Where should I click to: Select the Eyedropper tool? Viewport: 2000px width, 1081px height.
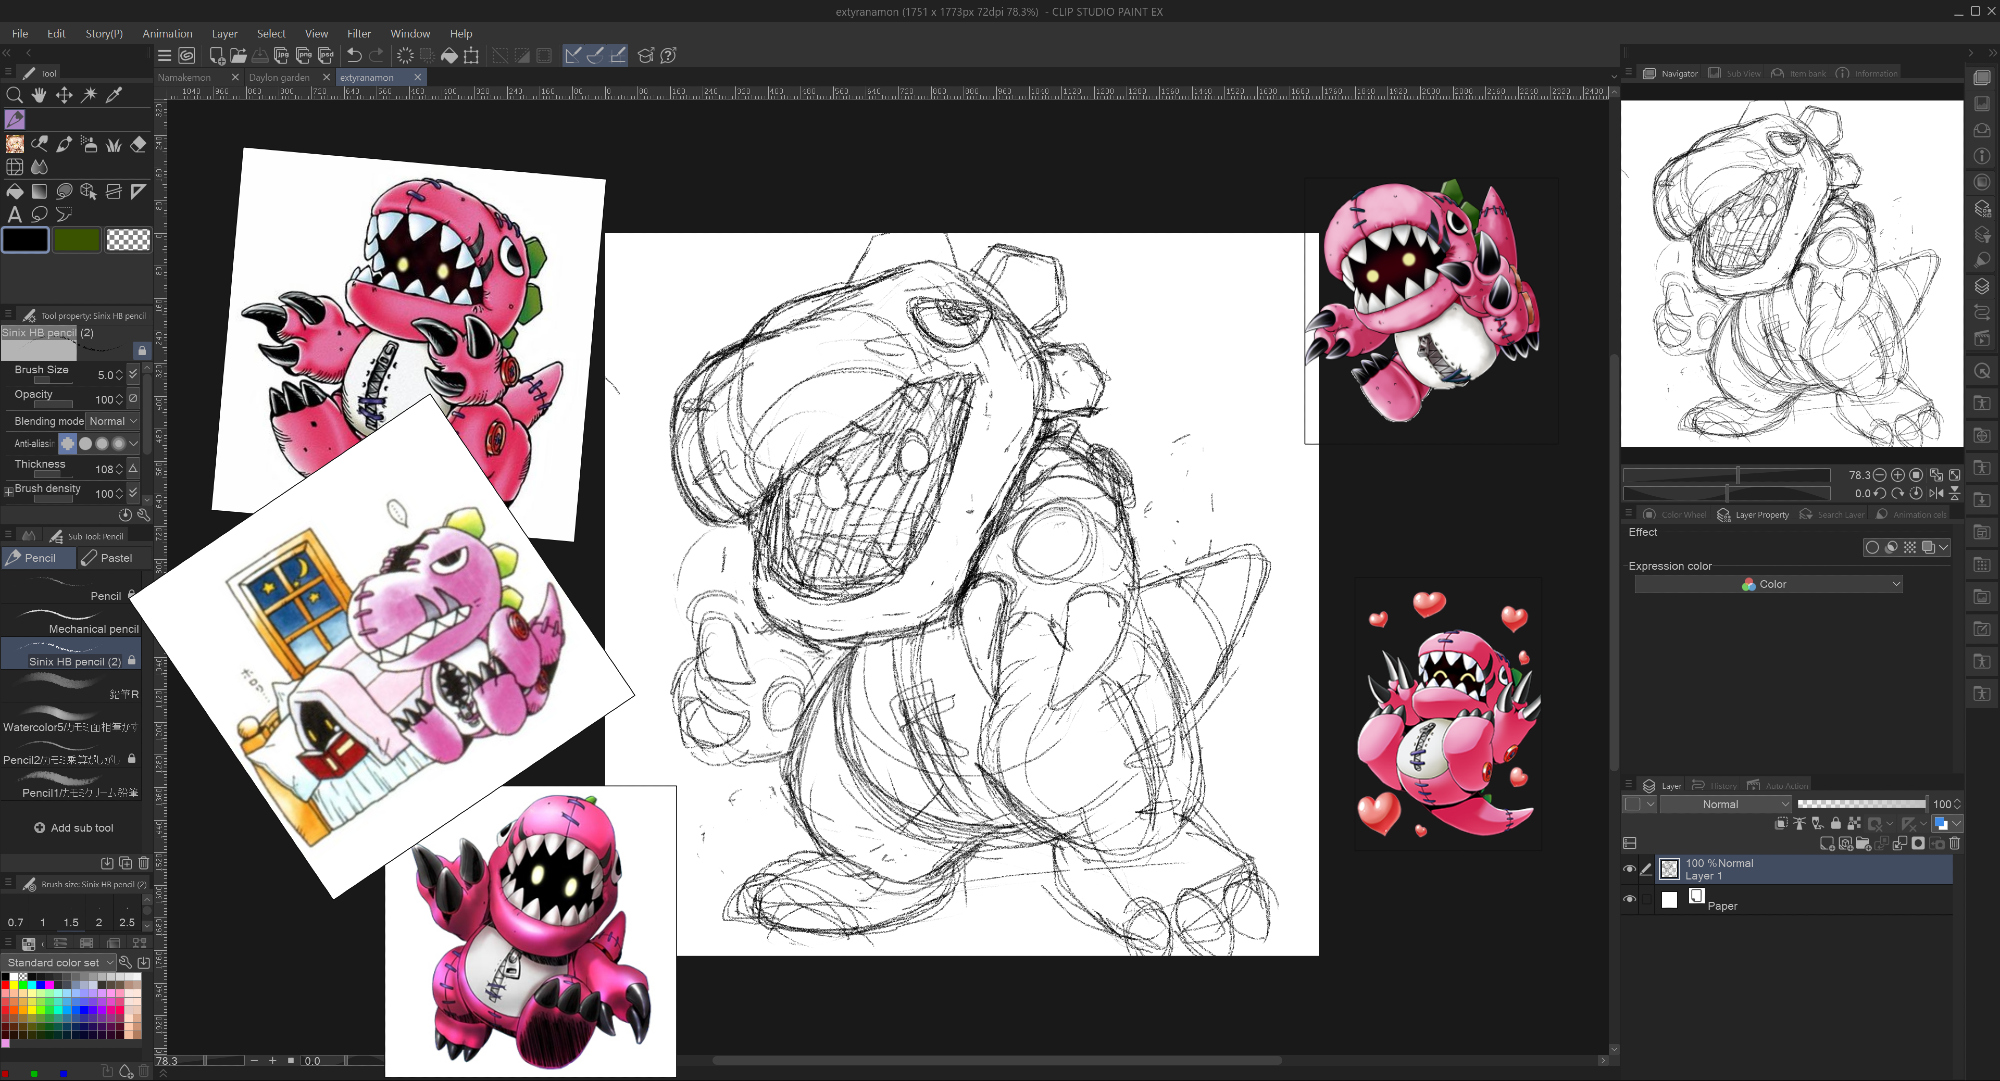coord(114,94)
